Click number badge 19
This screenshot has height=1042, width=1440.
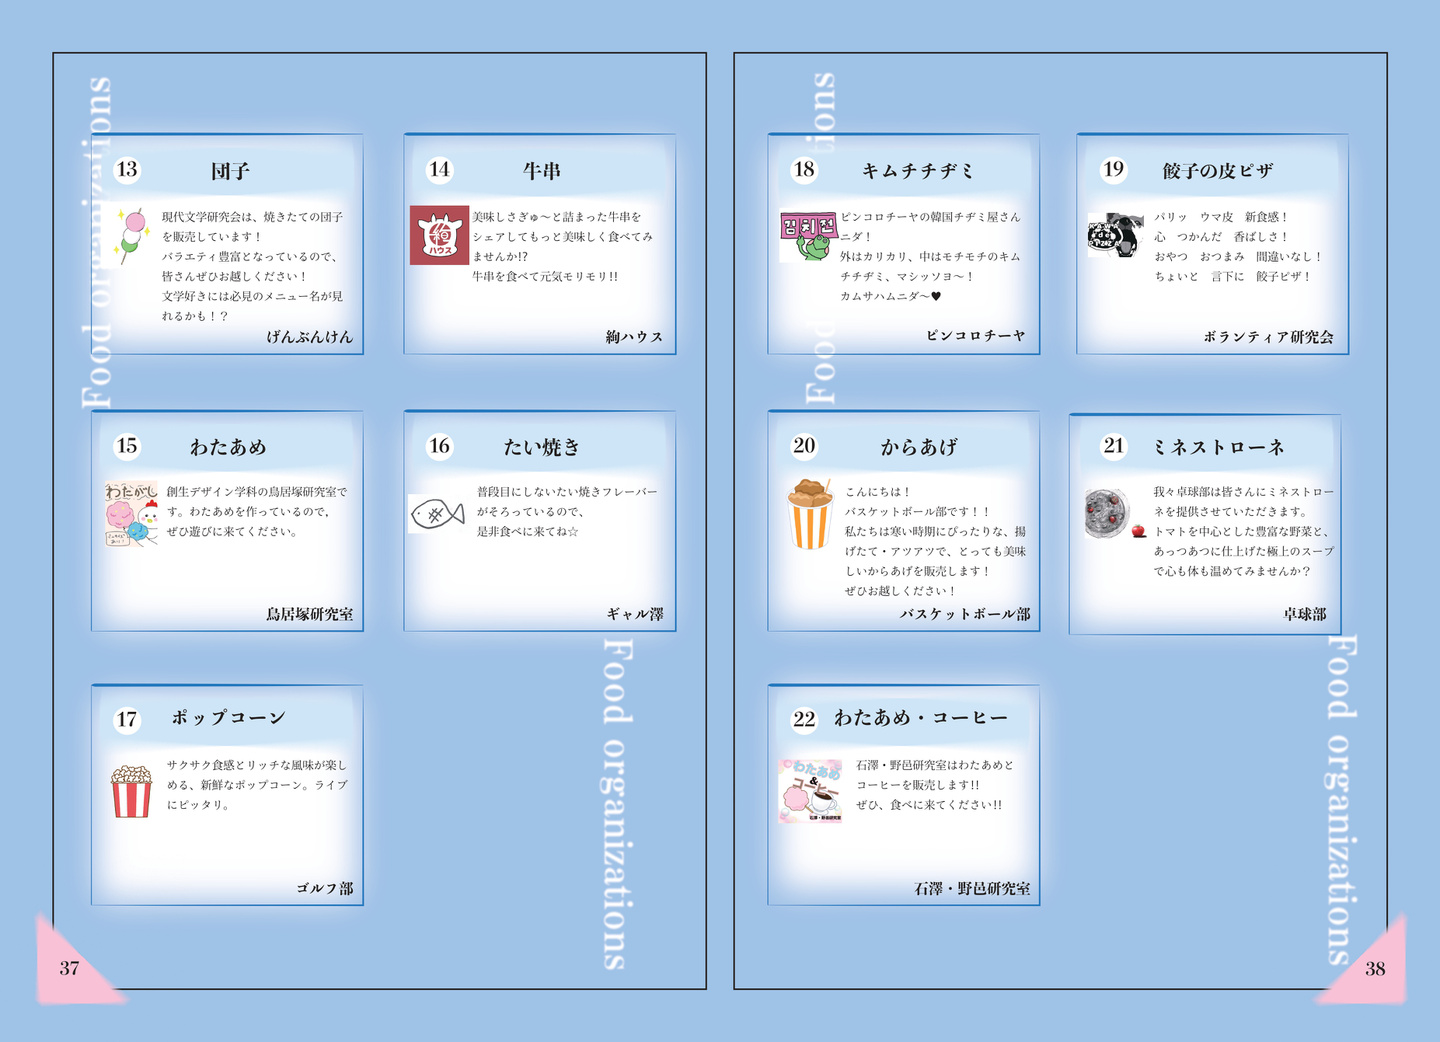pos(1114,169)
